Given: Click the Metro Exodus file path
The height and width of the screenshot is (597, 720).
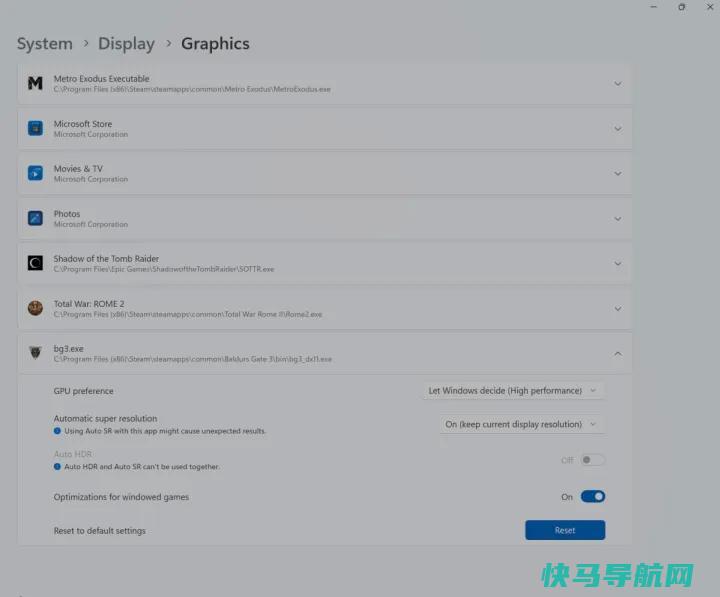Looking at the screenshot, I should [192, 89].
